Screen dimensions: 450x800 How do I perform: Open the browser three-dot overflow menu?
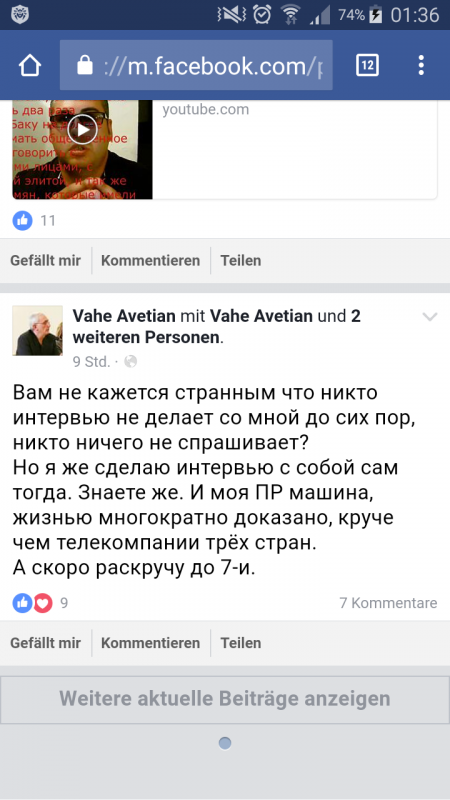coord(421,65)
